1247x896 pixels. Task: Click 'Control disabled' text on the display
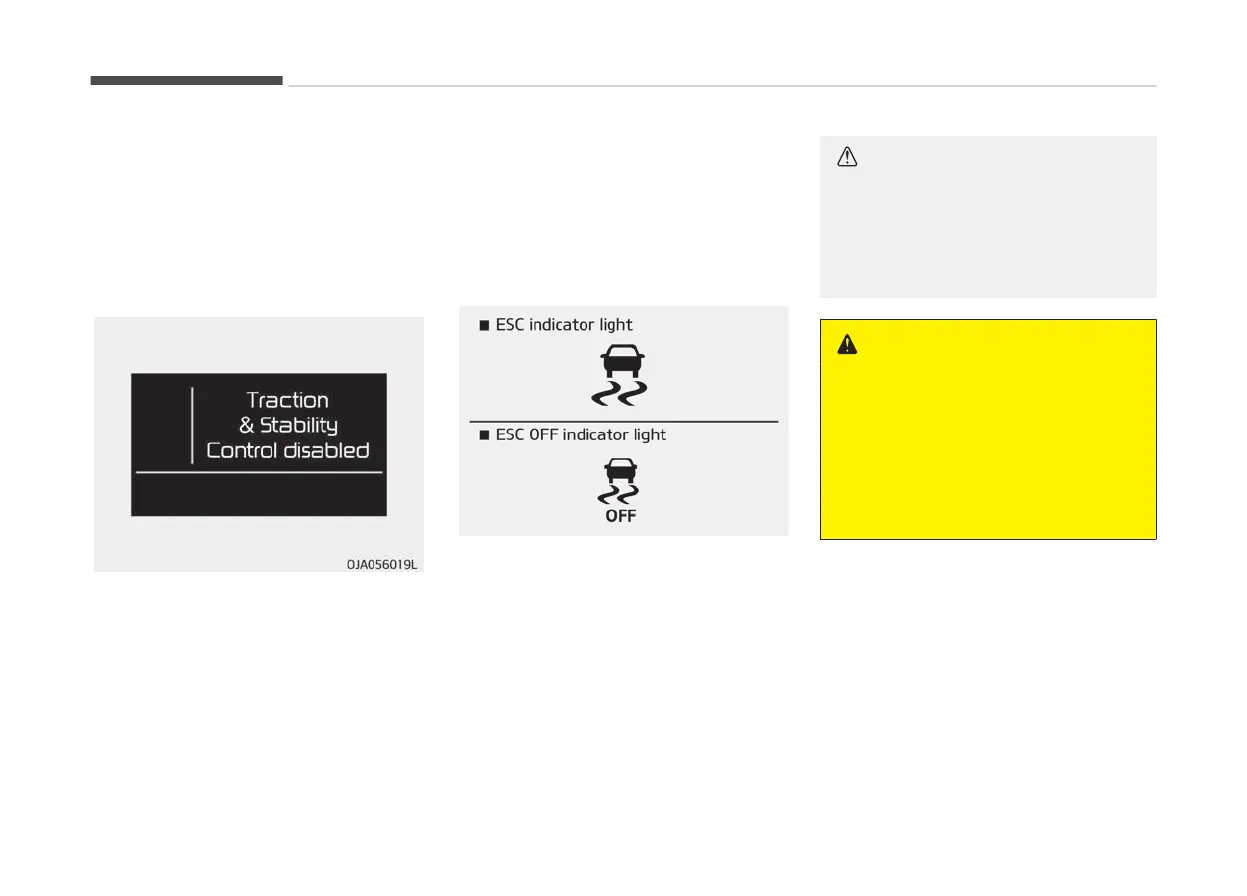coord(288,450)
